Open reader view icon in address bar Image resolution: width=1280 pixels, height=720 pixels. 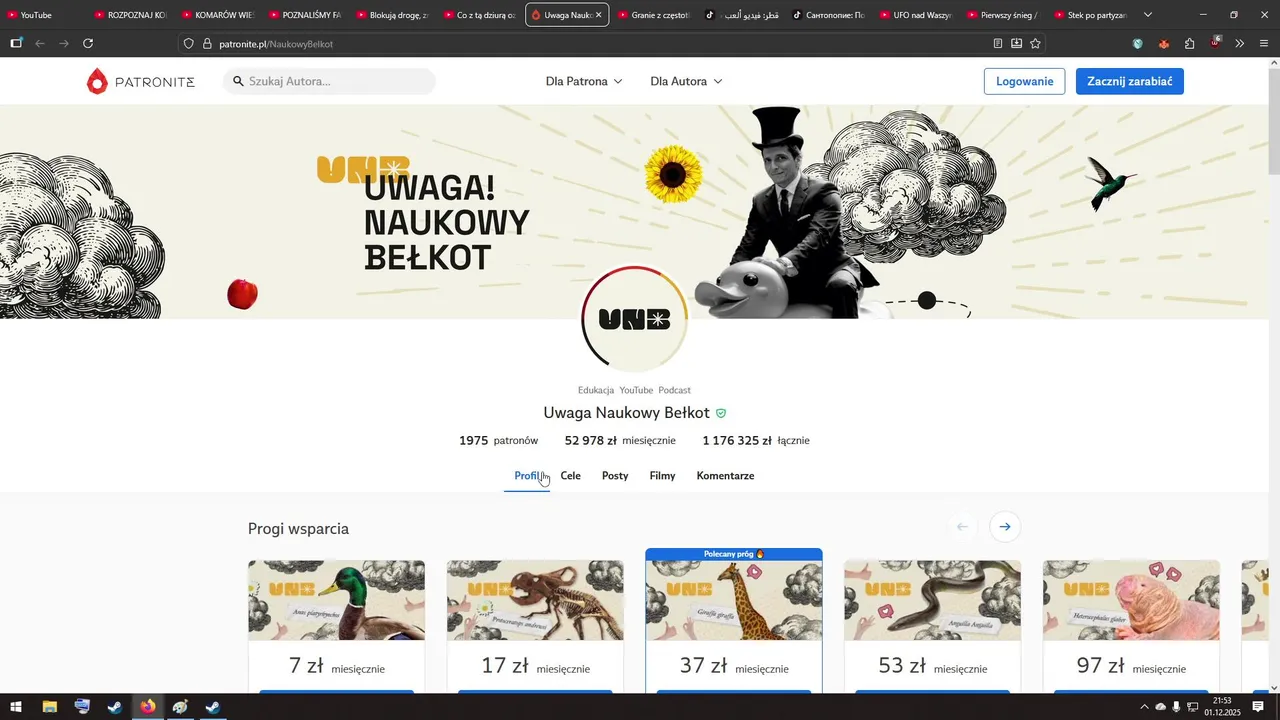(998, 44)
